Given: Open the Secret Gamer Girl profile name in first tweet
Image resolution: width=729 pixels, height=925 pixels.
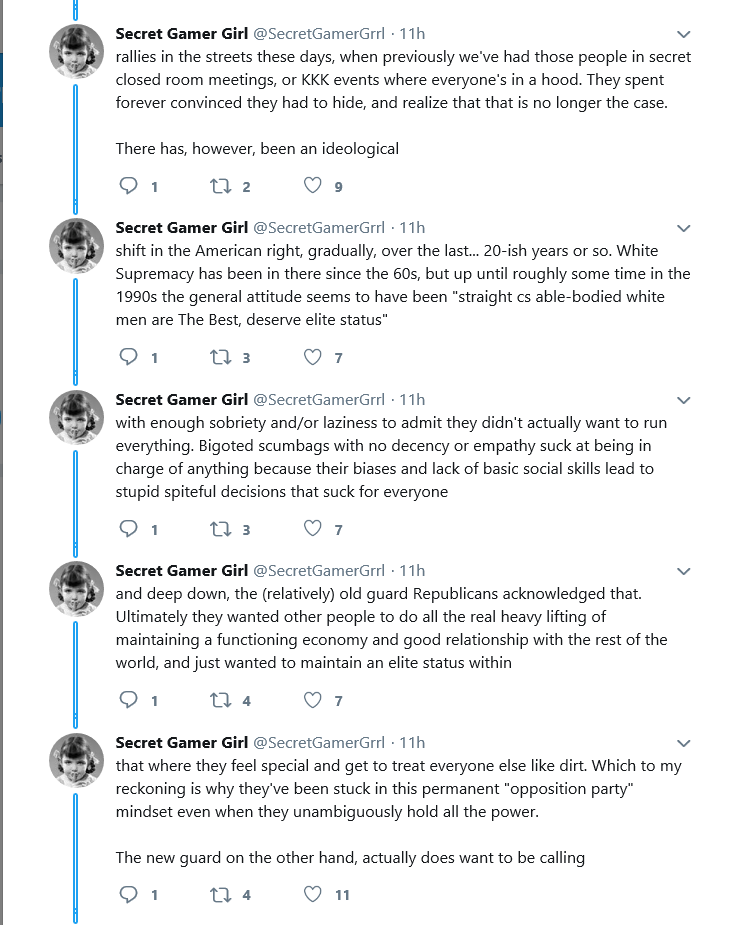Looking at the screenshot, I should click(182, 34).
